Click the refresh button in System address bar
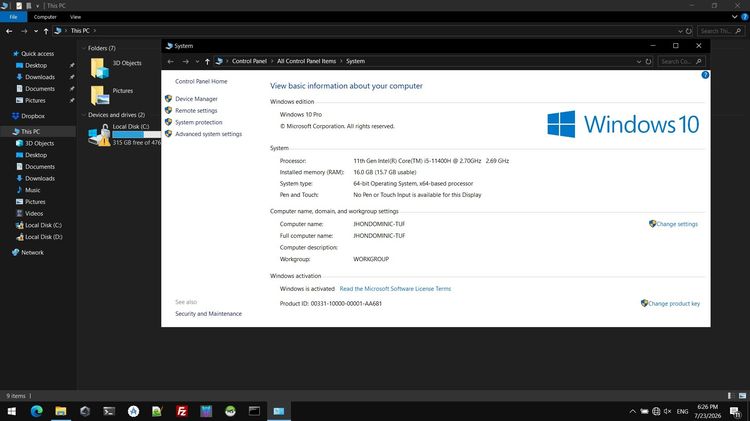The image size is (750, 421). (x=648, y=61)
